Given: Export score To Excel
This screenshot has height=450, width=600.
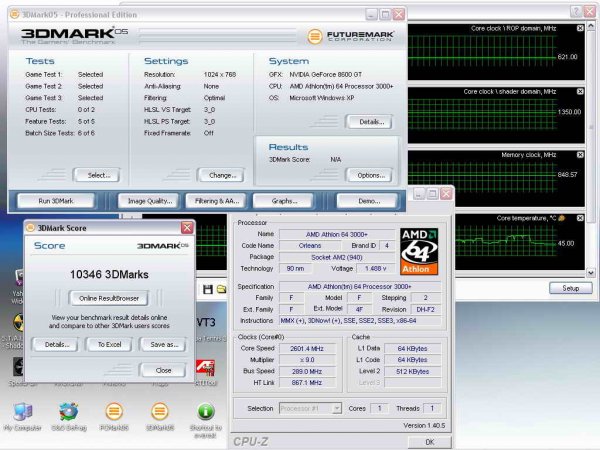Looking at the screenshot, I should click(109, 344).
